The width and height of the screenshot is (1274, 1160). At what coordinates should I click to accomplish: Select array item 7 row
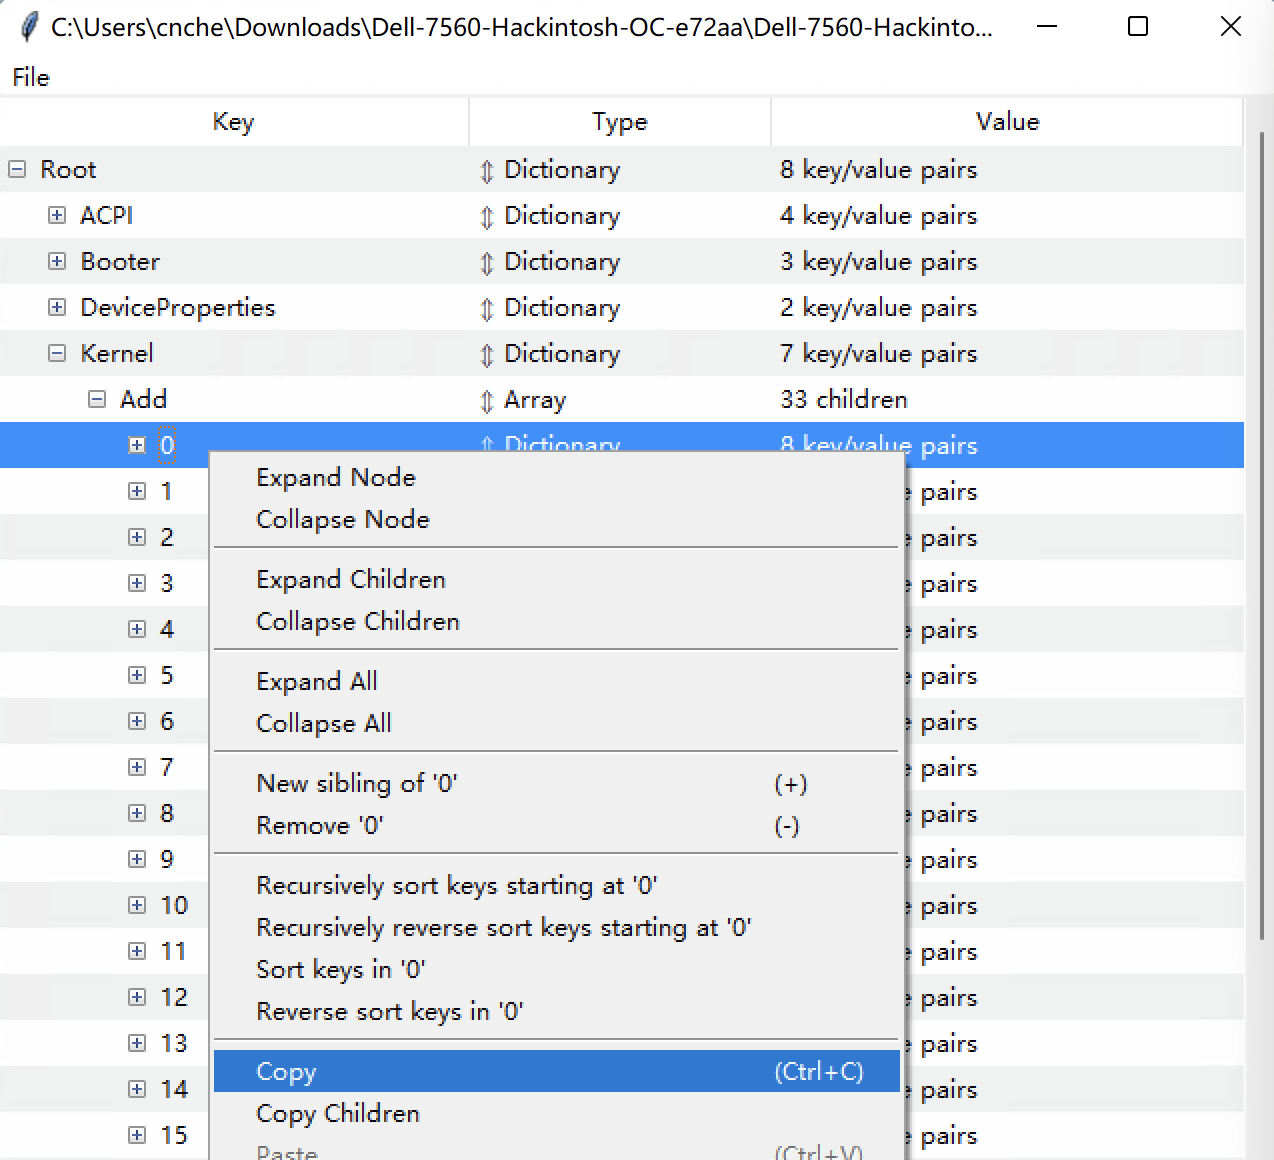(x=167, y=767)
